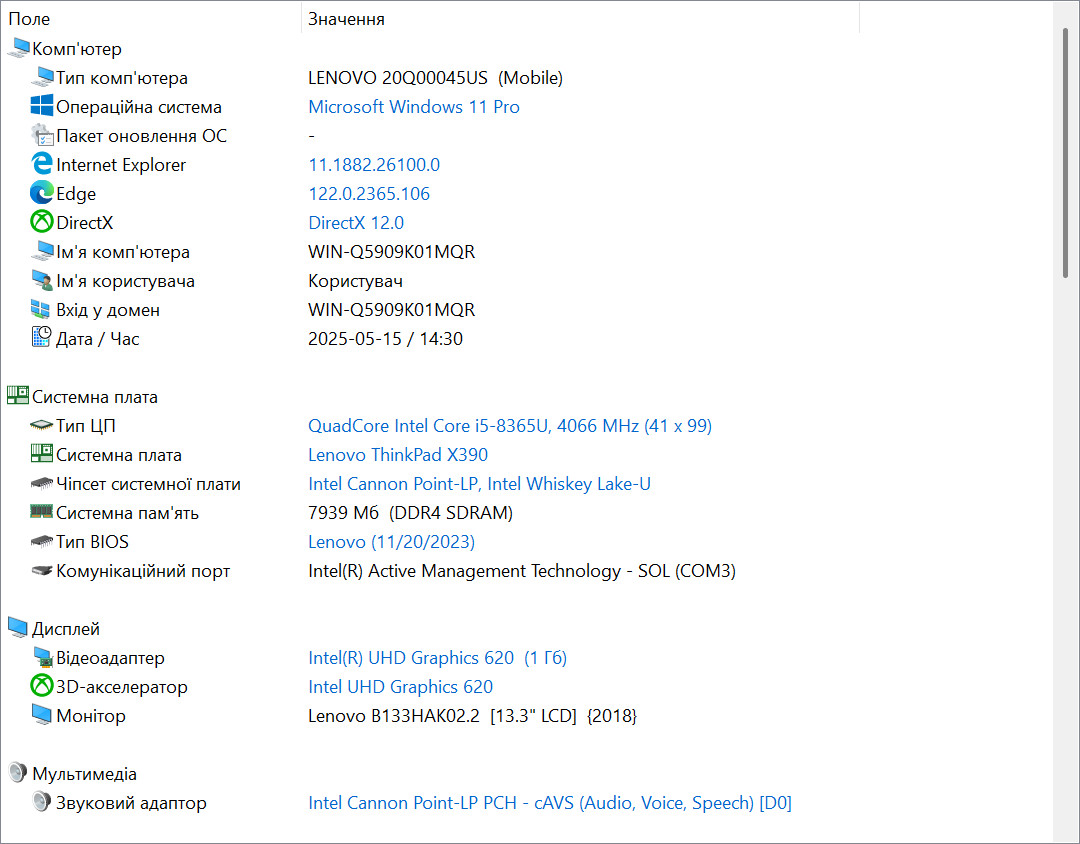The width and height of the screenshot is (1080, 844).
Task: Click the Тип комп'ютера row icon
Action: pos(42,77)
